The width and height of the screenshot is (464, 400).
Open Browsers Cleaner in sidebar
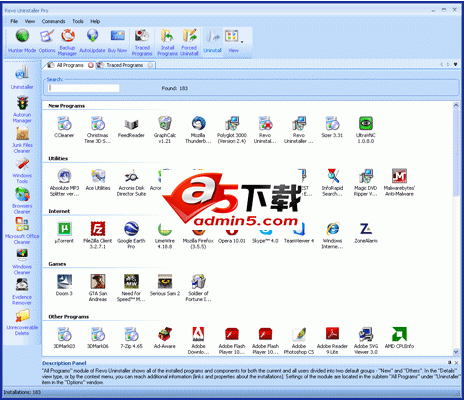pyautogui.click(x=22, y=201)
